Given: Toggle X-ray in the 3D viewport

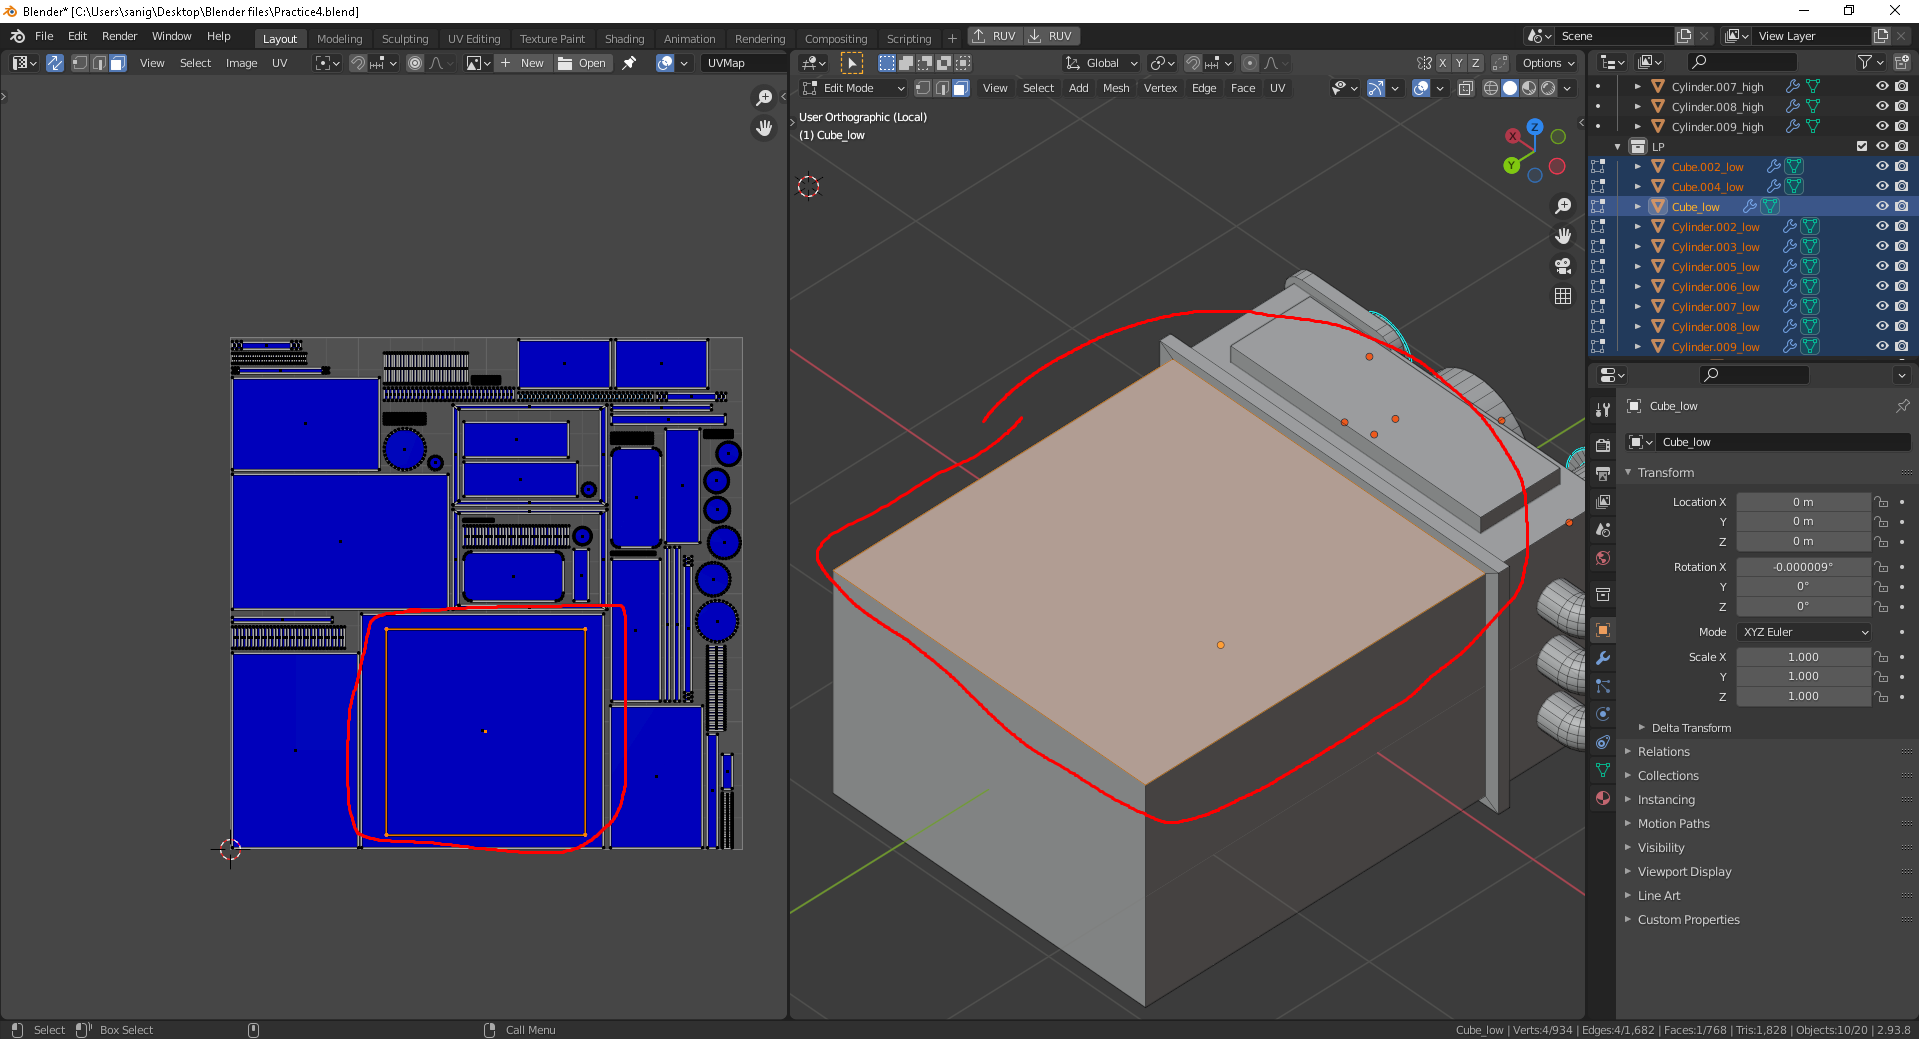Looking at the screenshot, I should pyautogui.click(x=1466, y=88).
